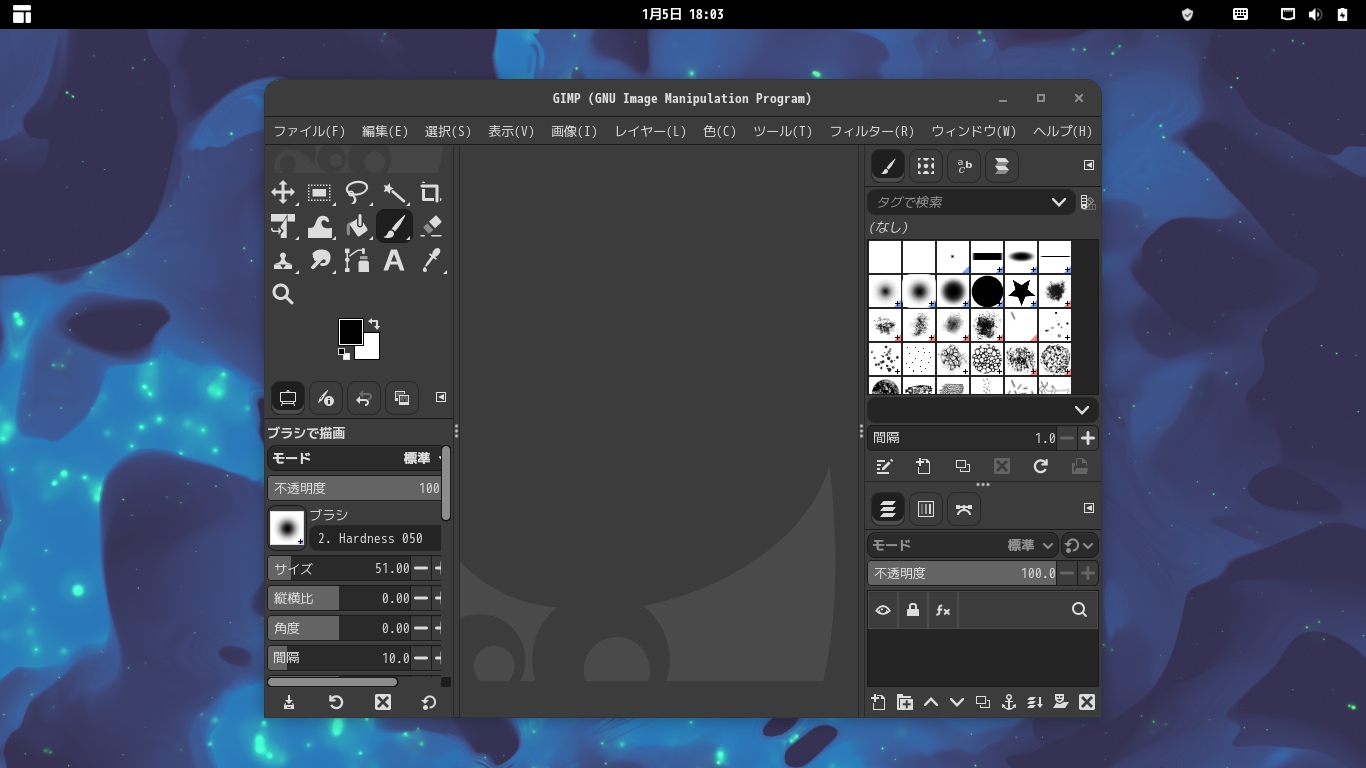The image size is (1366, 768).
Task: Switch to the Channels tab
Action: tap(926, 509)
